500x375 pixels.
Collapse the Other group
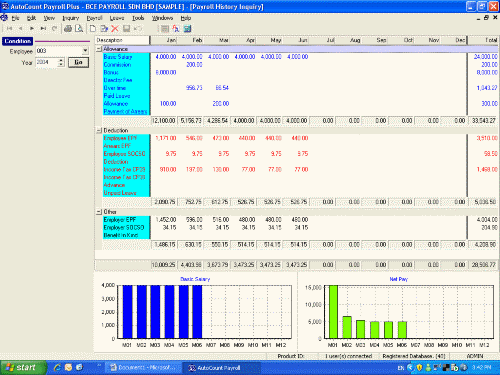tap(99, 212)
